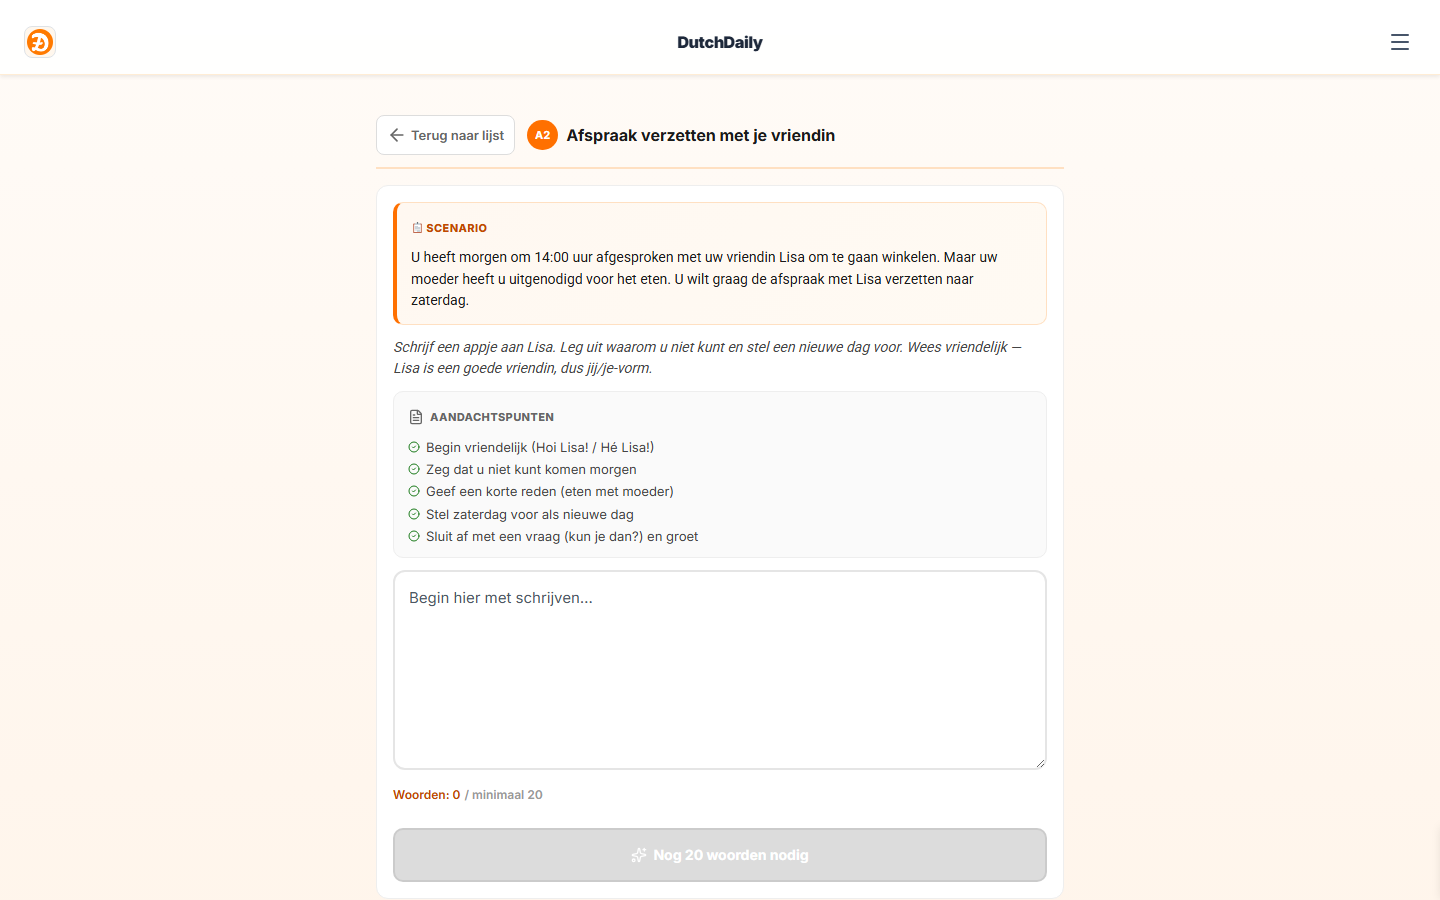1440x900 pixels.
Task: Go back via 'Terug naar lijst' button
Action: [445, 135]
